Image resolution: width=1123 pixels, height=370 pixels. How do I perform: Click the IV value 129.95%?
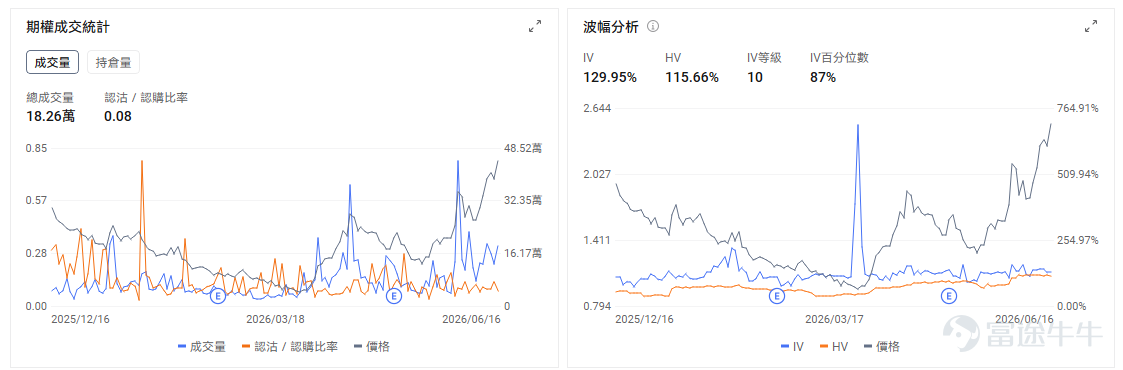pos(609,77)
